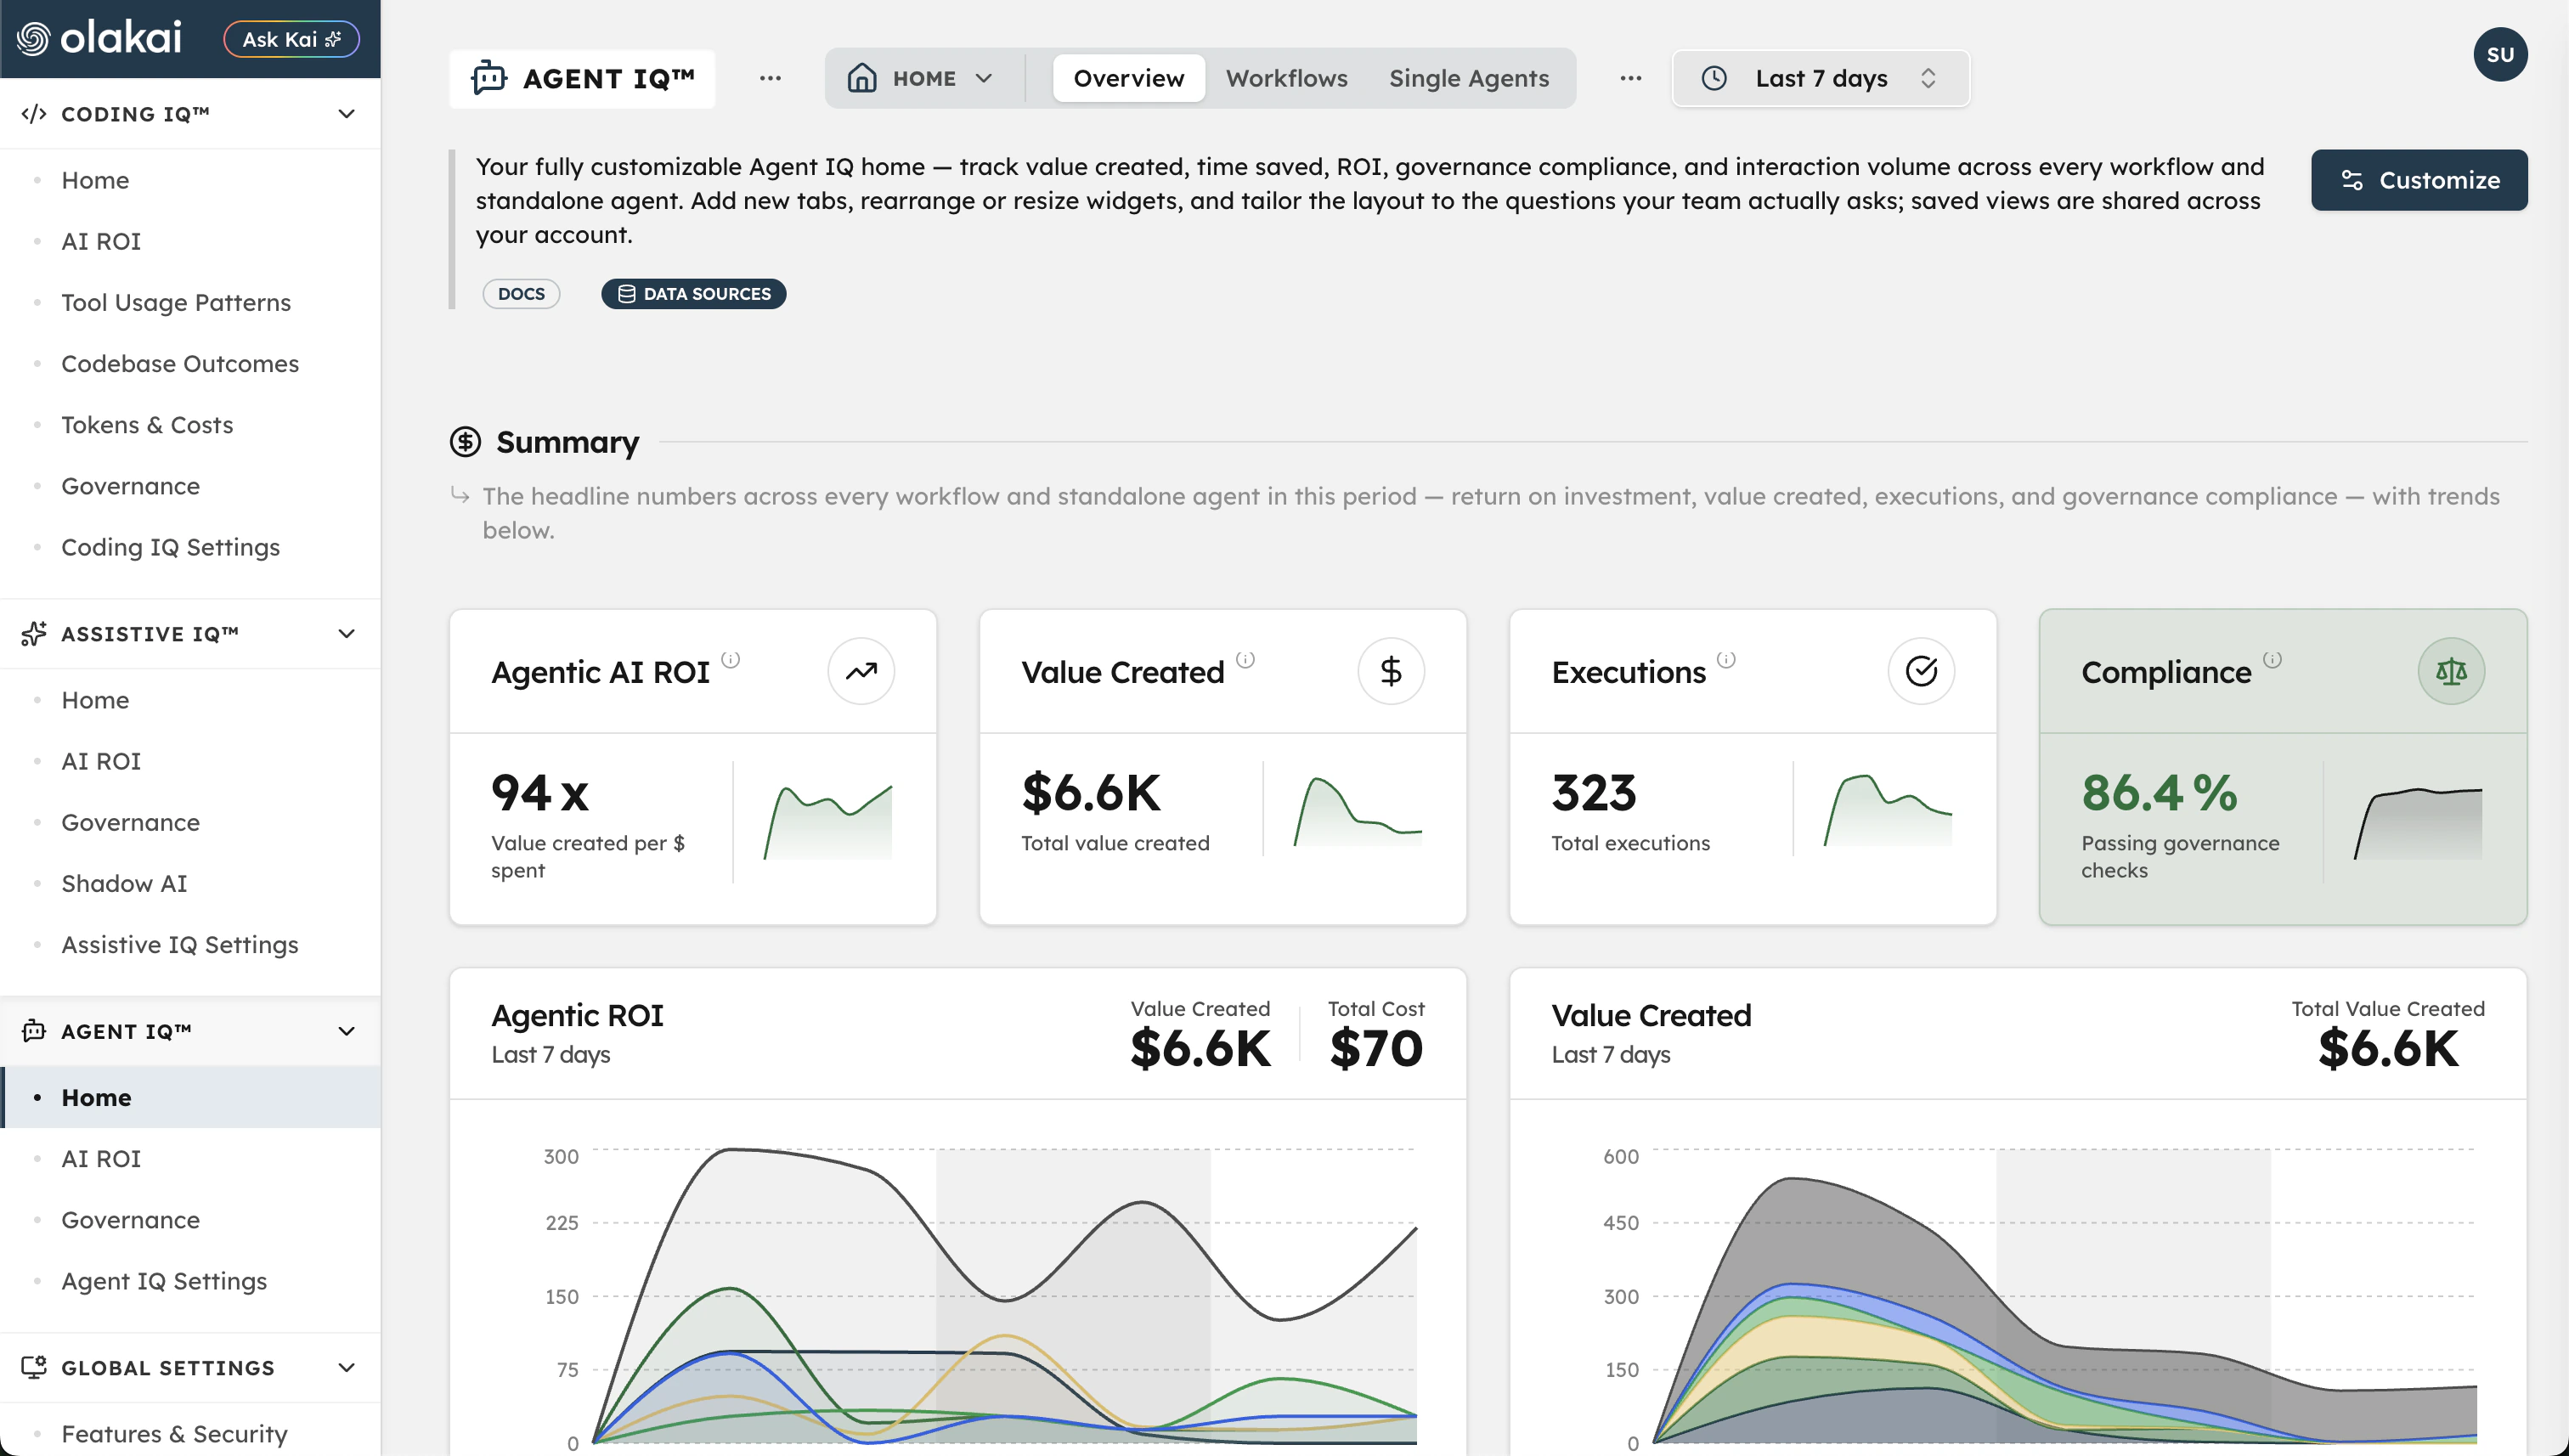Open Features & Security settings

(174, 1434)
